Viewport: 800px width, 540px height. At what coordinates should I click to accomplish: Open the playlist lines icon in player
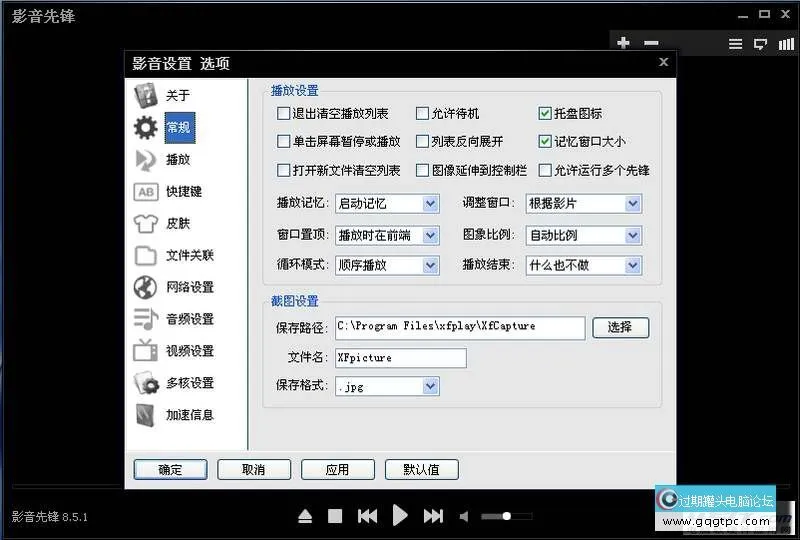pyautogui.click(x=735, y=44)
